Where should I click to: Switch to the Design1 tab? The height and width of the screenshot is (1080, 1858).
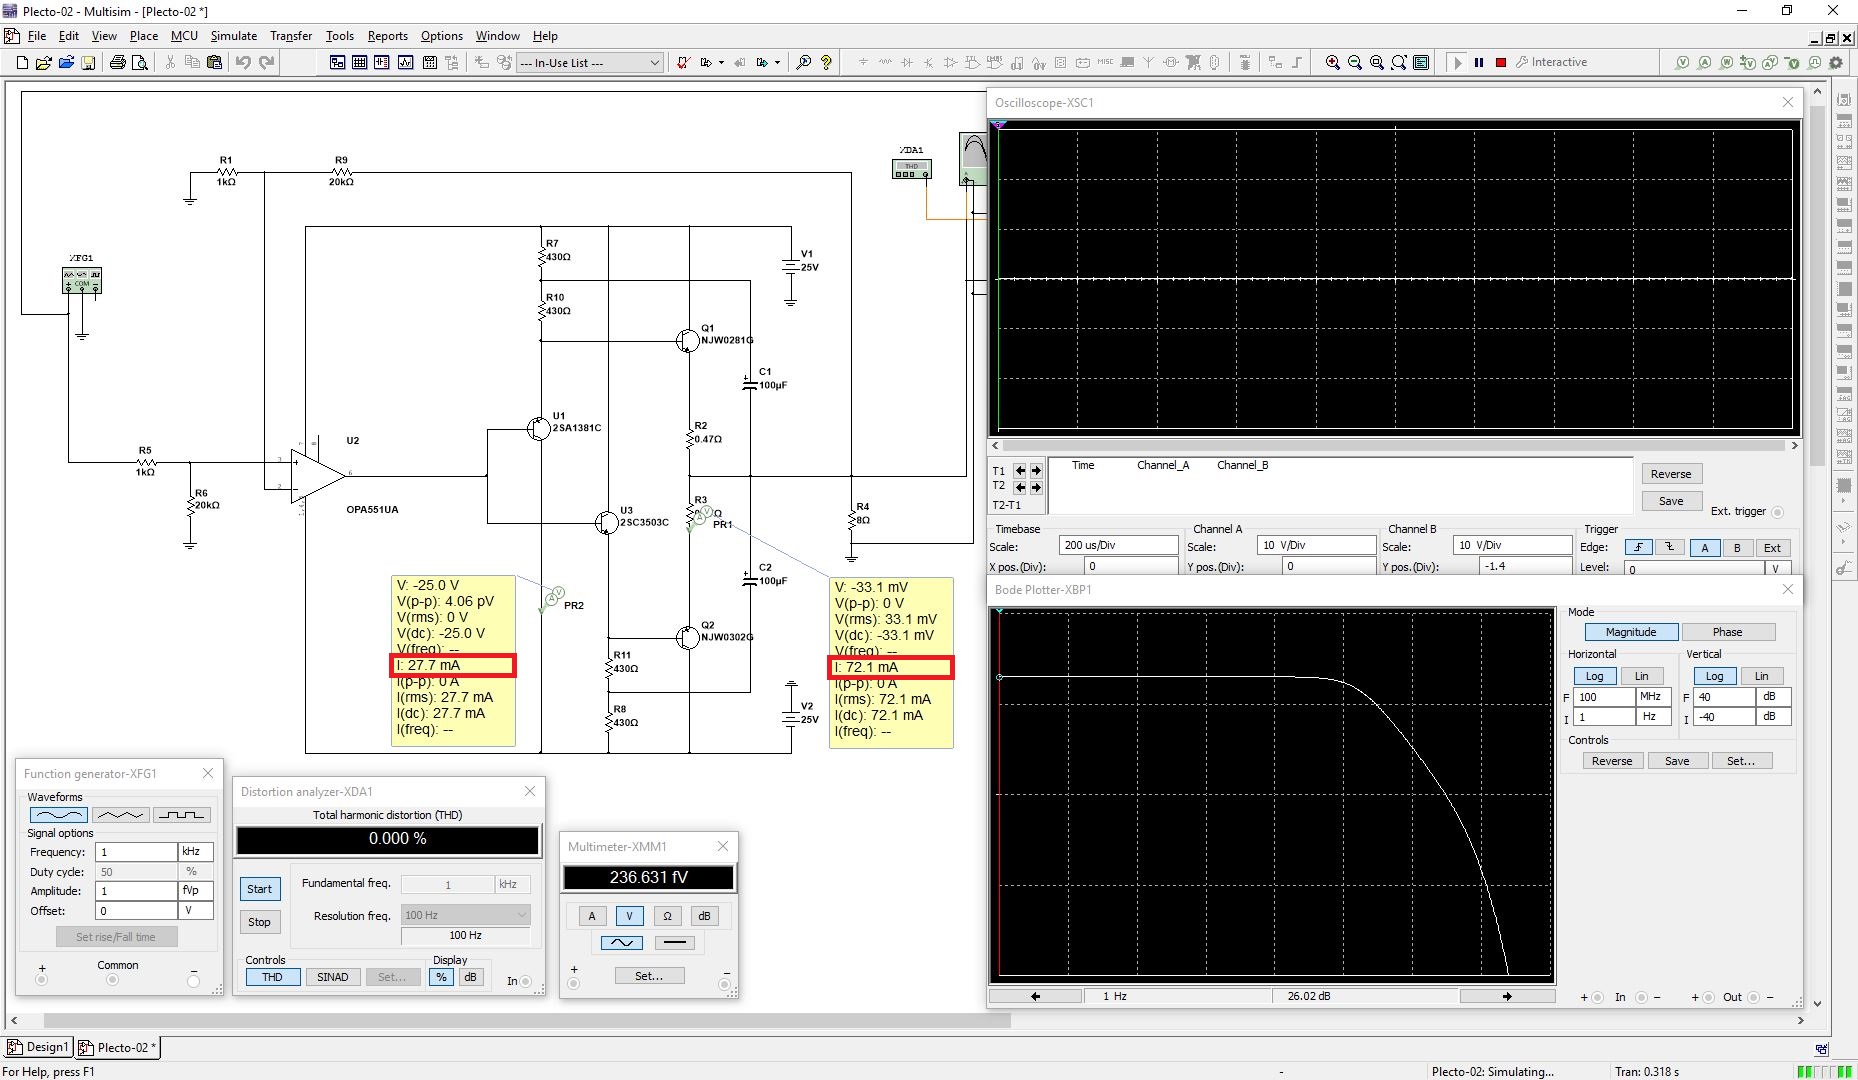38,1047
